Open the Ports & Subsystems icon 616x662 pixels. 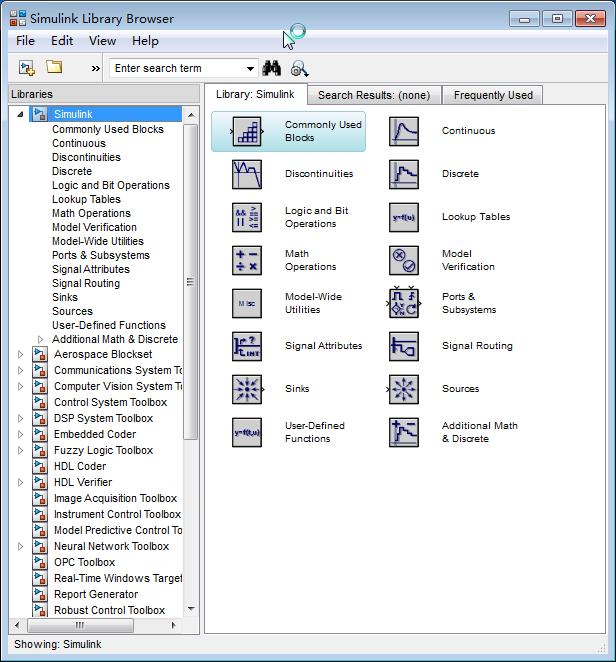click(404, 303)
